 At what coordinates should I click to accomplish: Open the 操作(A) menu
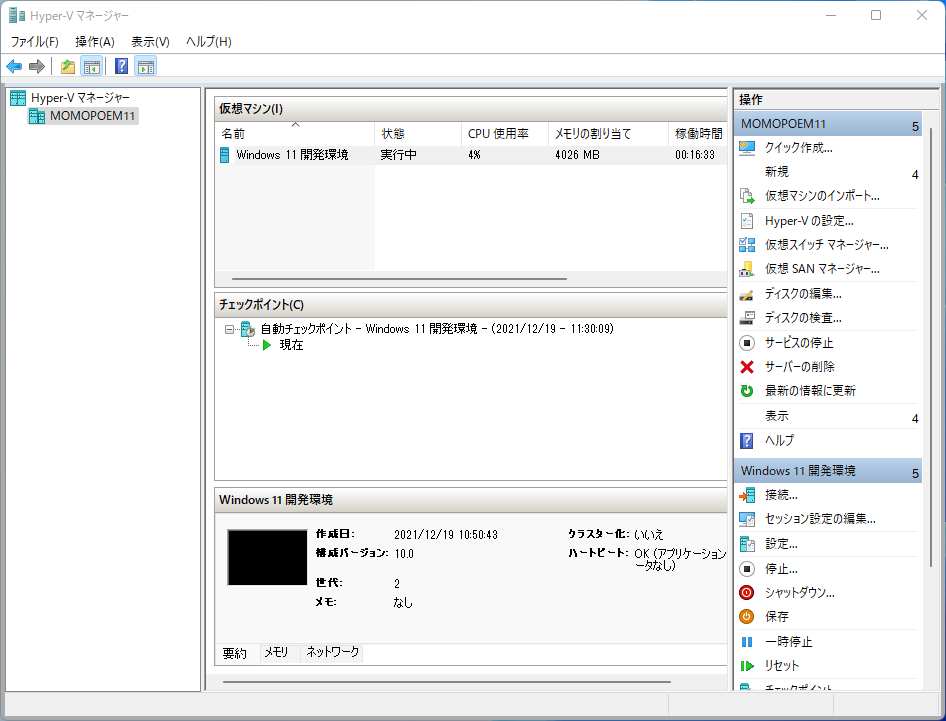coord(95,42)
